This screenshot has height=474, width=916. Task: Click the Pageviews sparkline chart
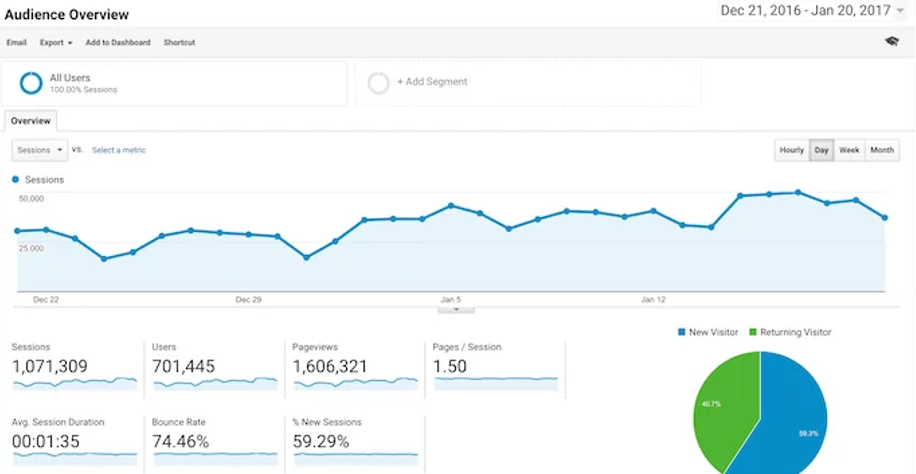click(355, 382)
